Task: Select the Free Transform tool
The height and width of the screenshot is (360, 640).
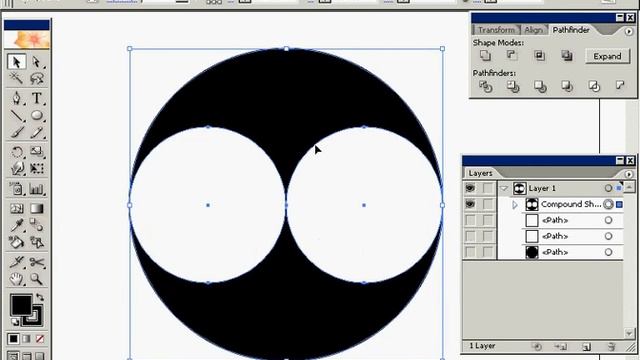Action: tap(36, 169)
